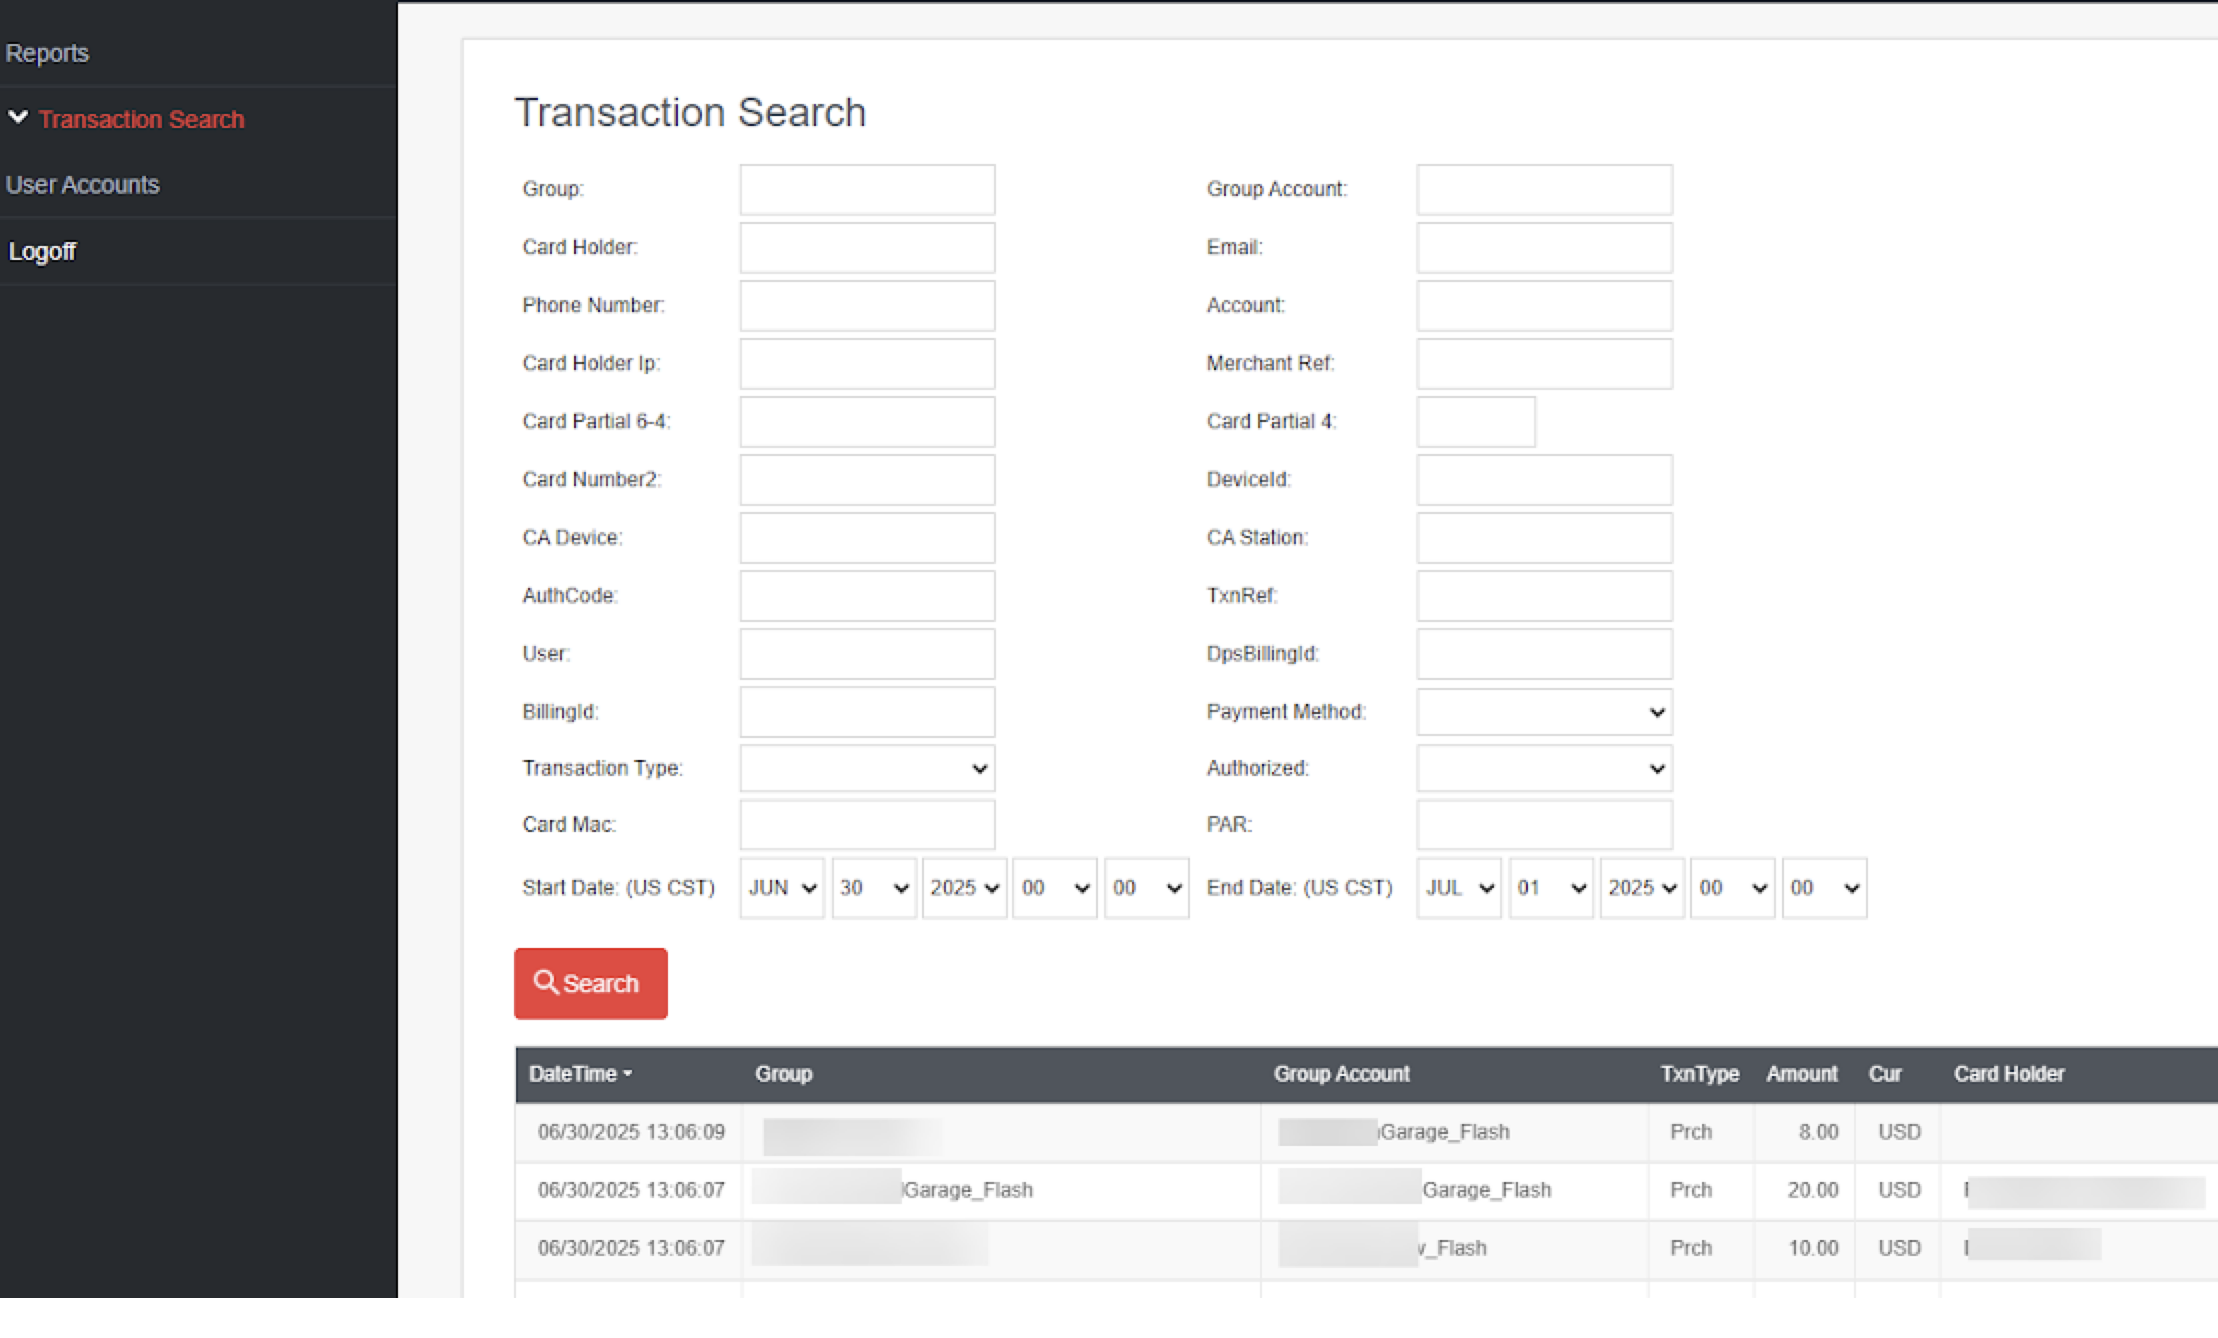Click the Logoff link

click(x=42, y=251)
